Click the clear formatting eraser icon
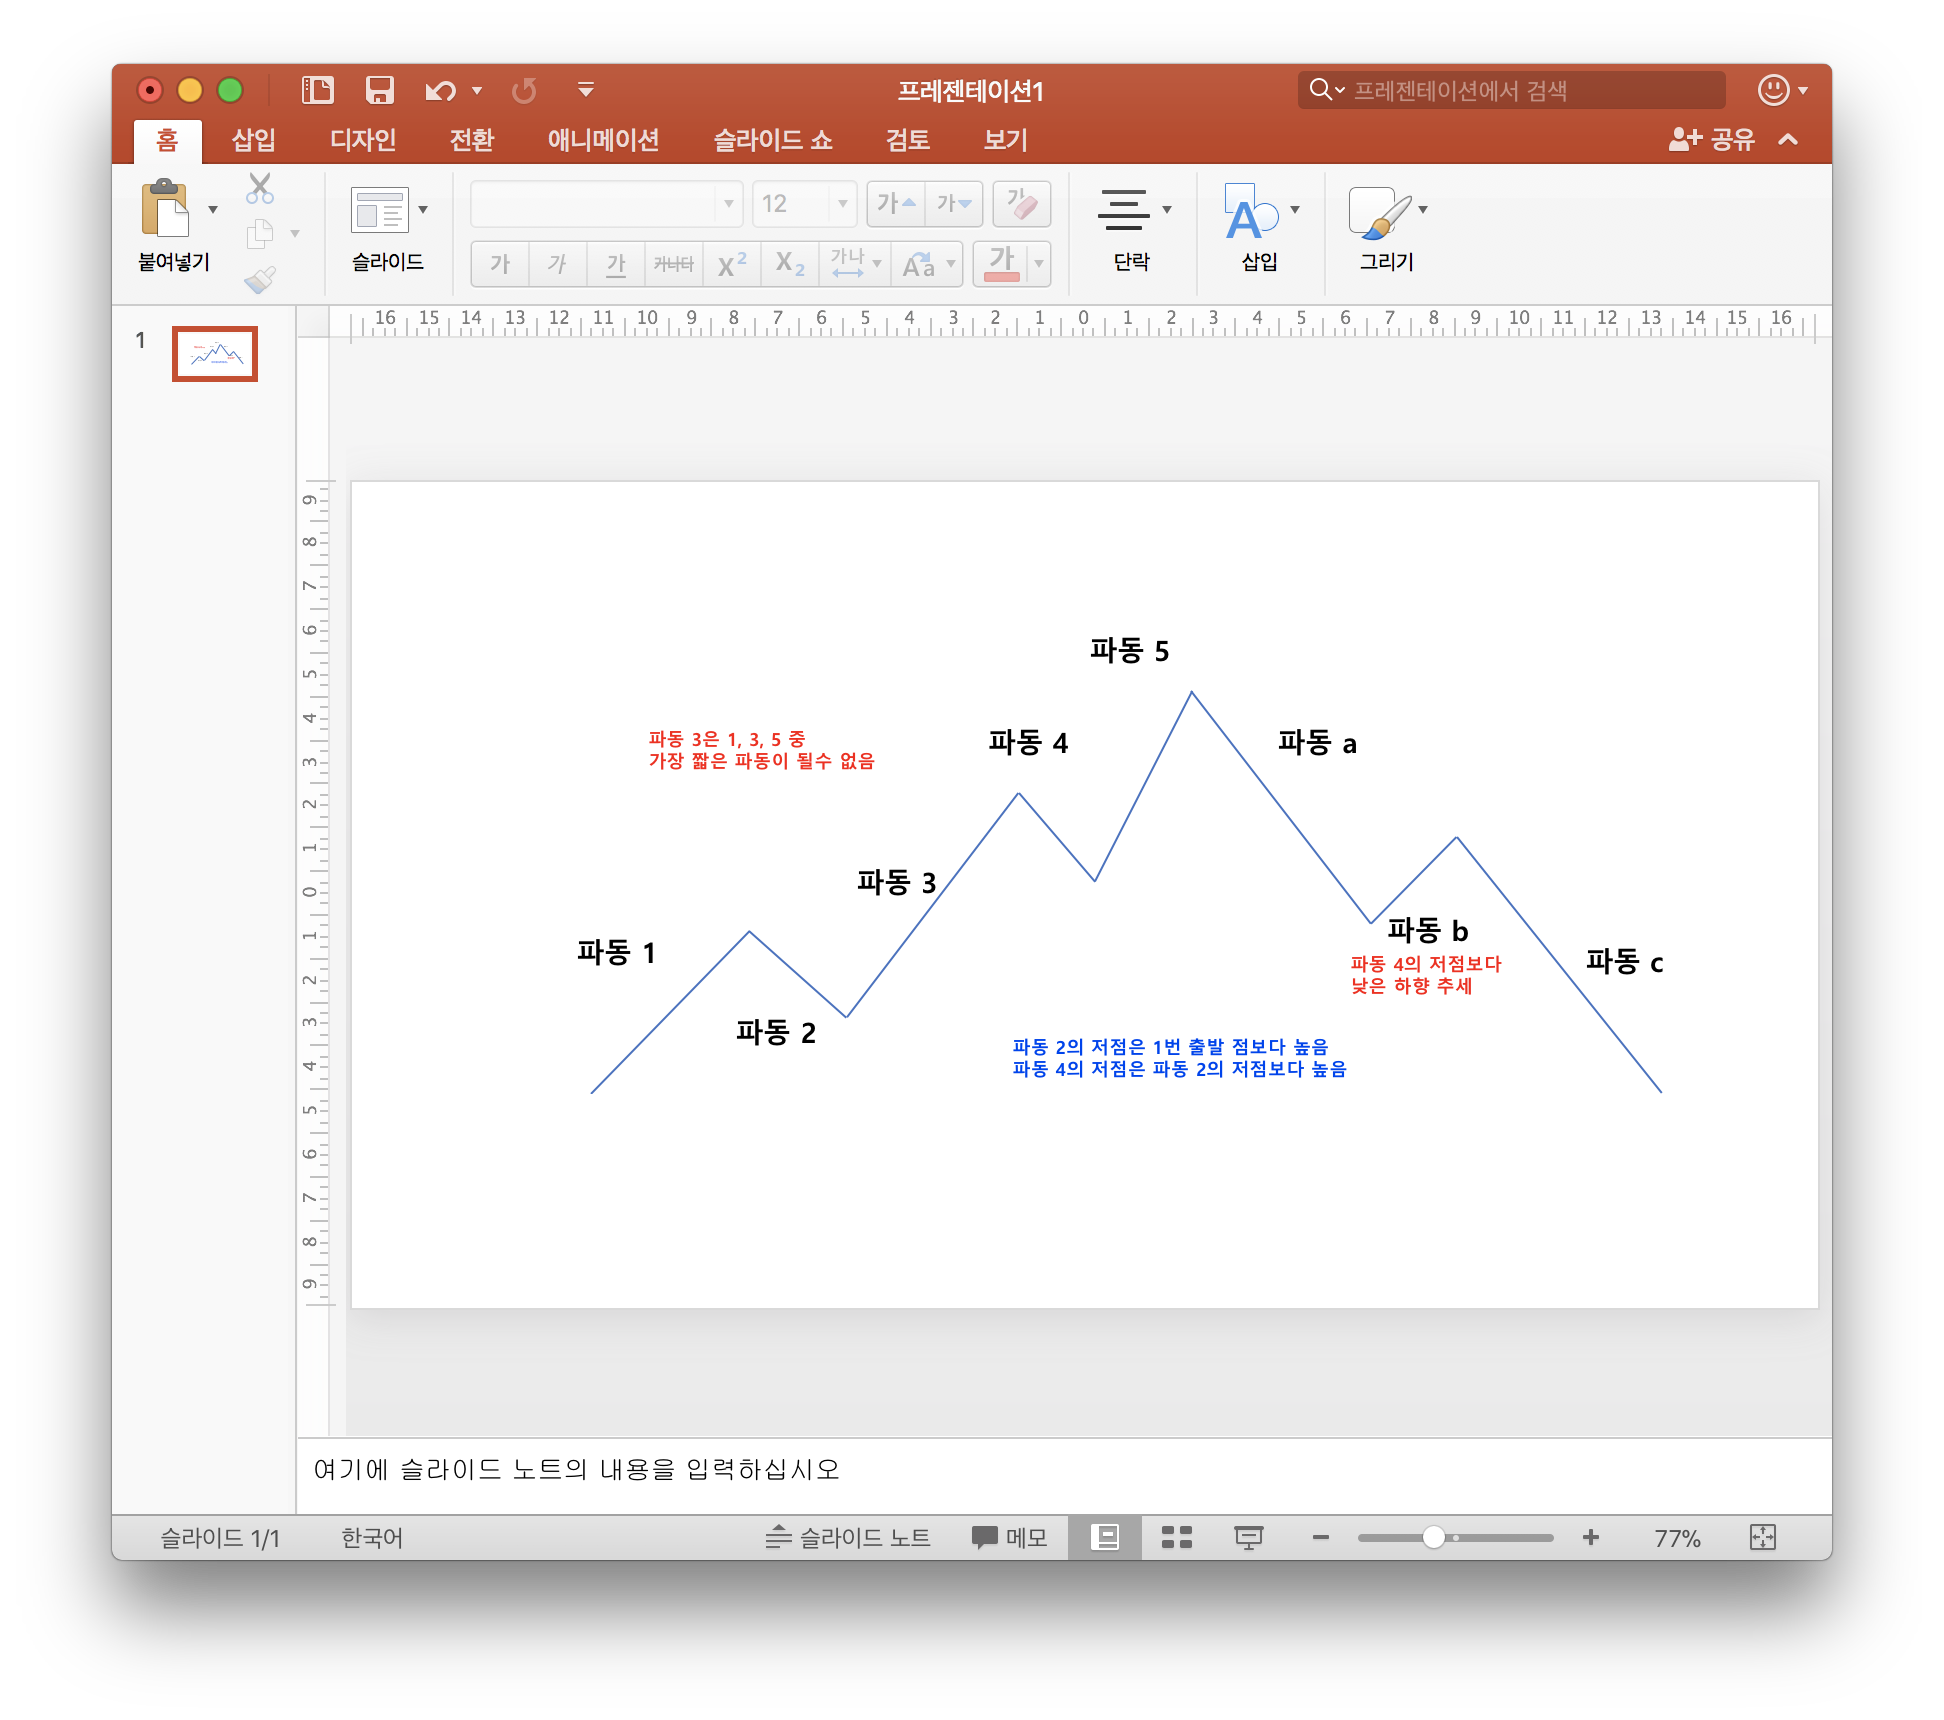Image resolution: width=1944 pixels, height=1720 pixels. [1022, 204]
